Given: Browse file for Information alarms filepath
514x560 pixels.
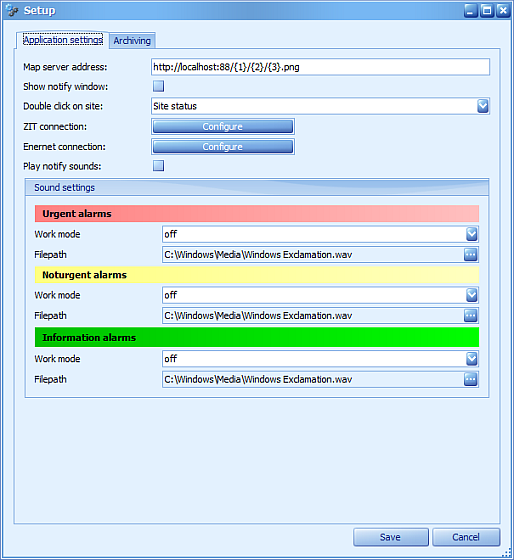Looking at the screenshot, I should point(470,379).
